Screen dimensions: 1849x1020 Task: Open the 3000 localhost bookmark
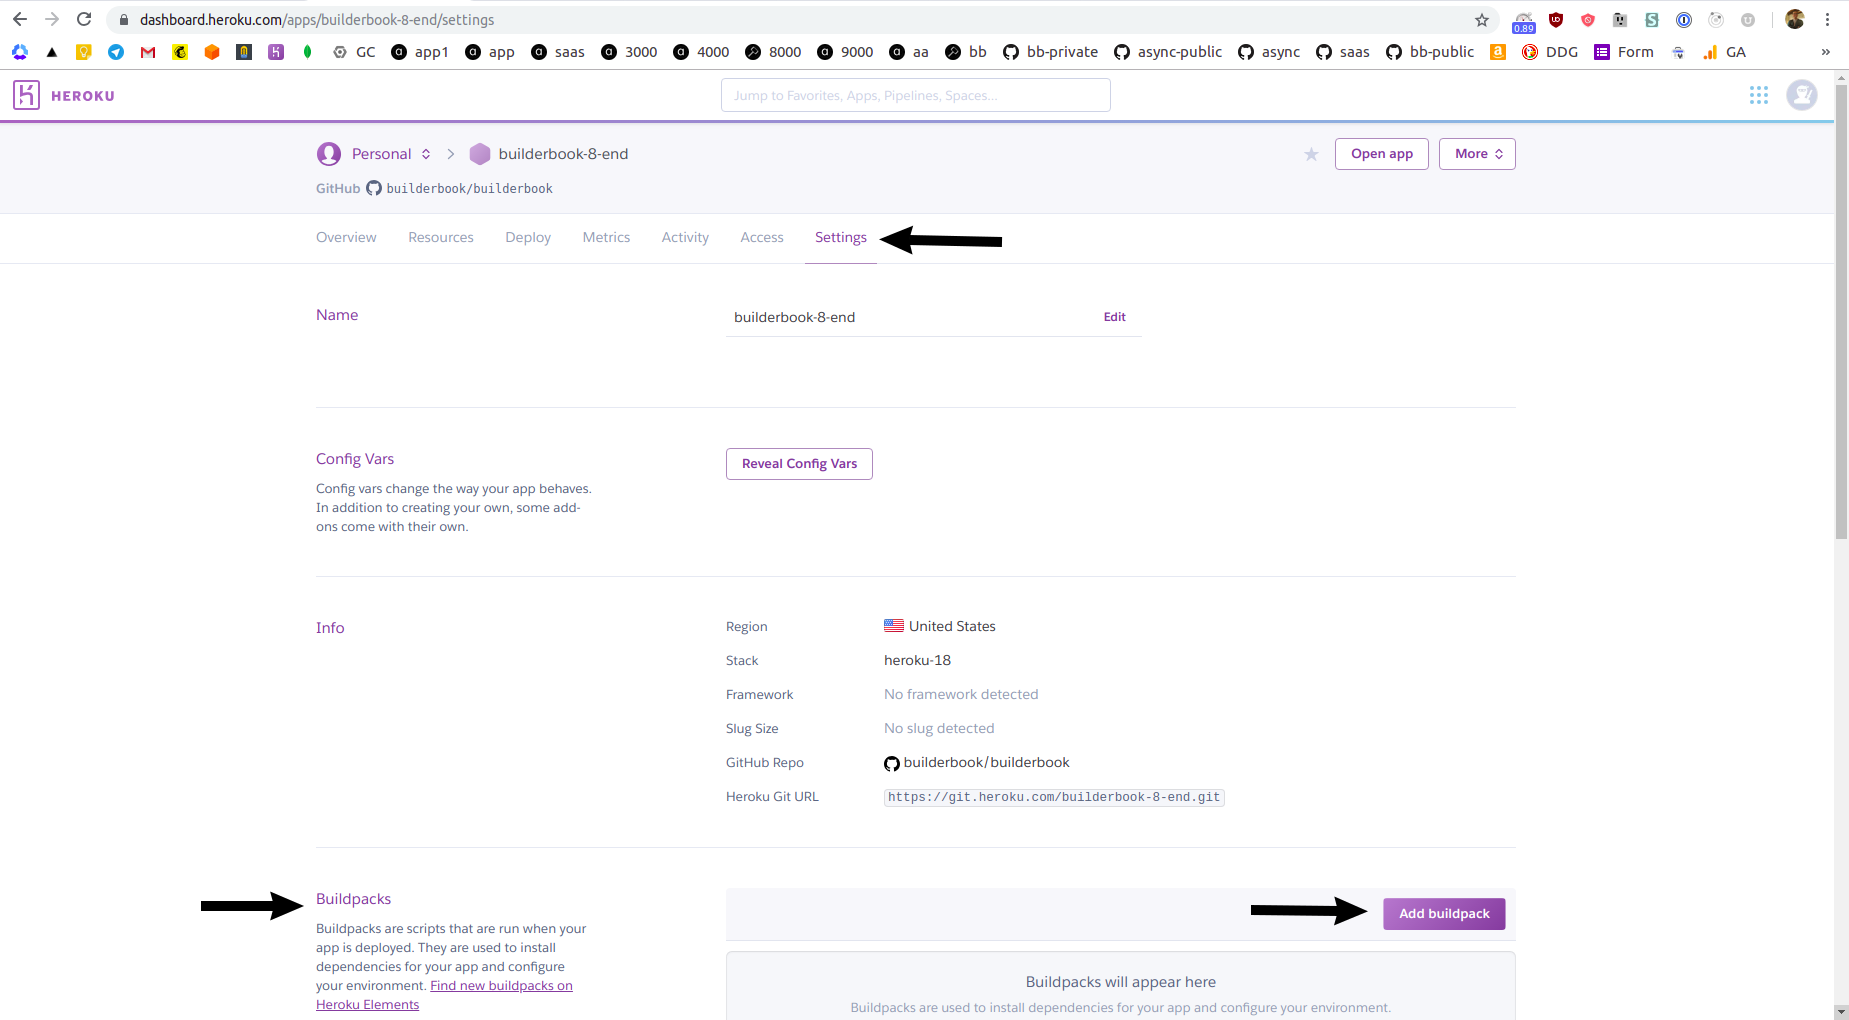tap(629, 52)
